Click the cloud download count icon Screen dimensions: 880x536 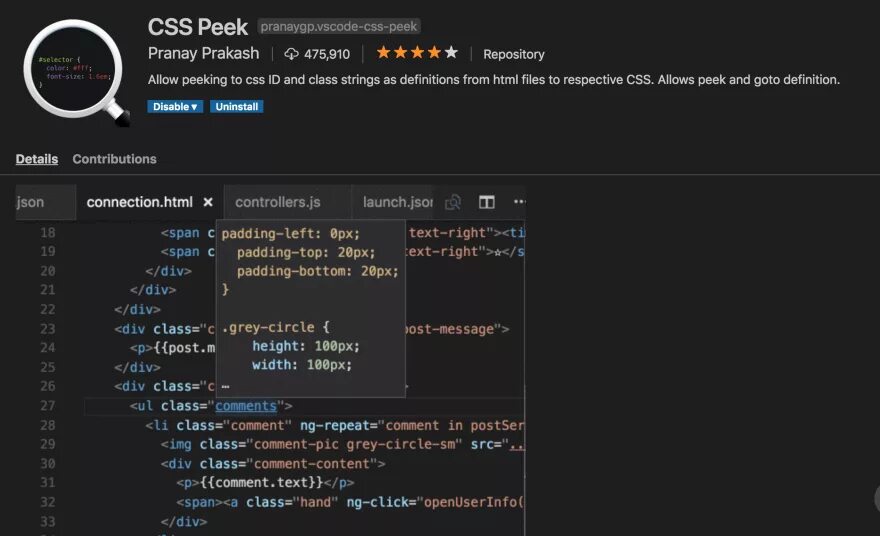click(x=291, y=54)
